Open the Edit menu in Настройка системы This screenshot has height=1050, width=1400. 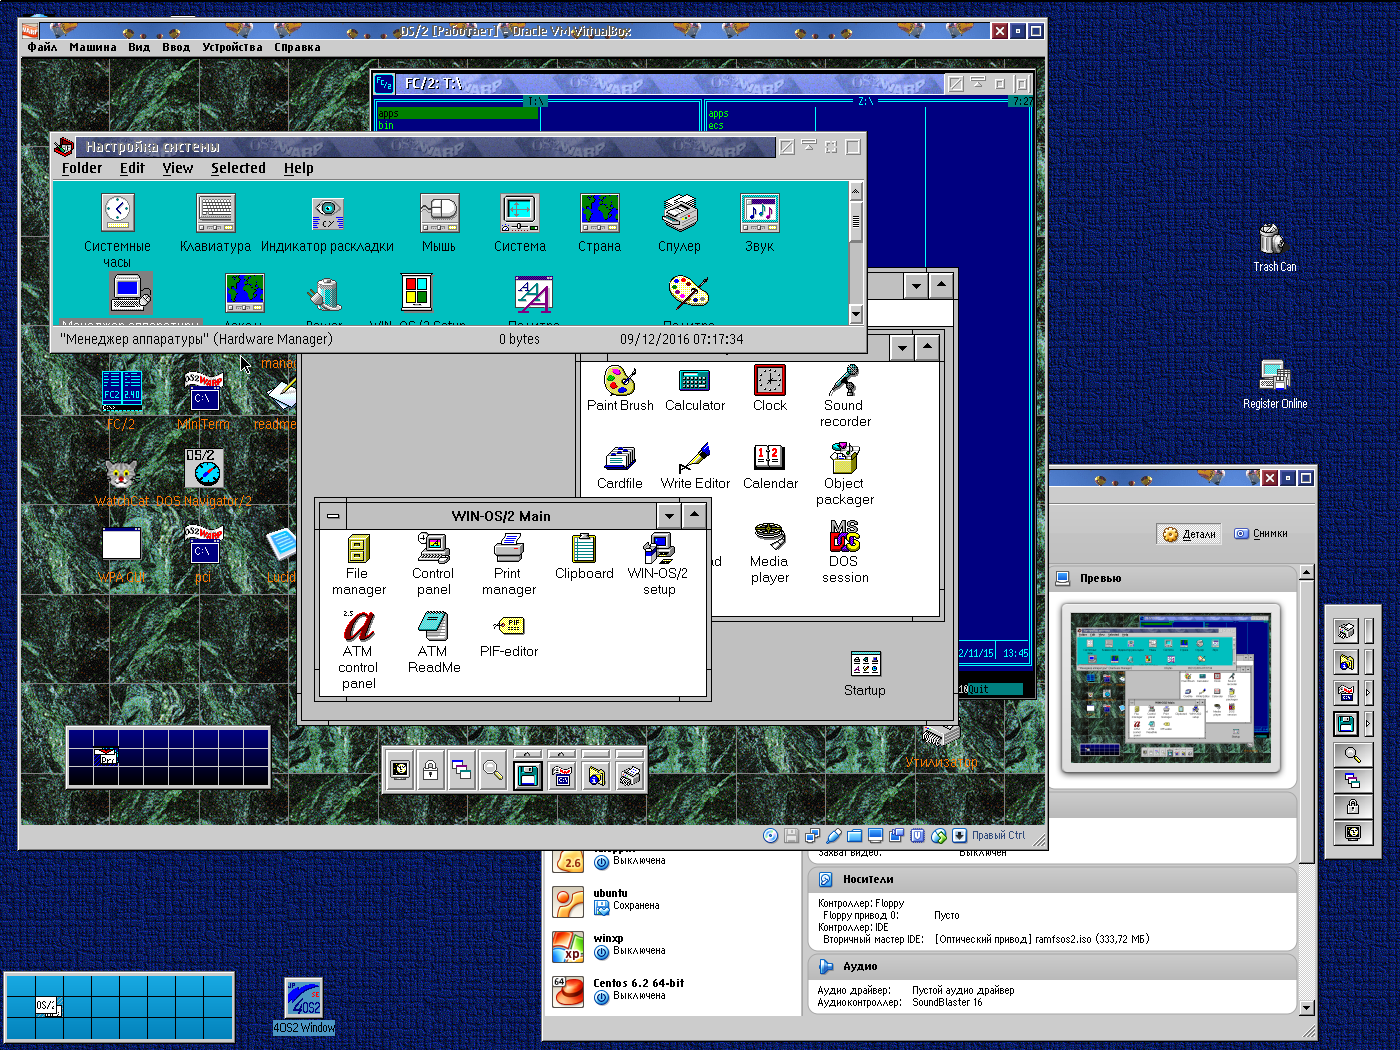click(132, 168)
